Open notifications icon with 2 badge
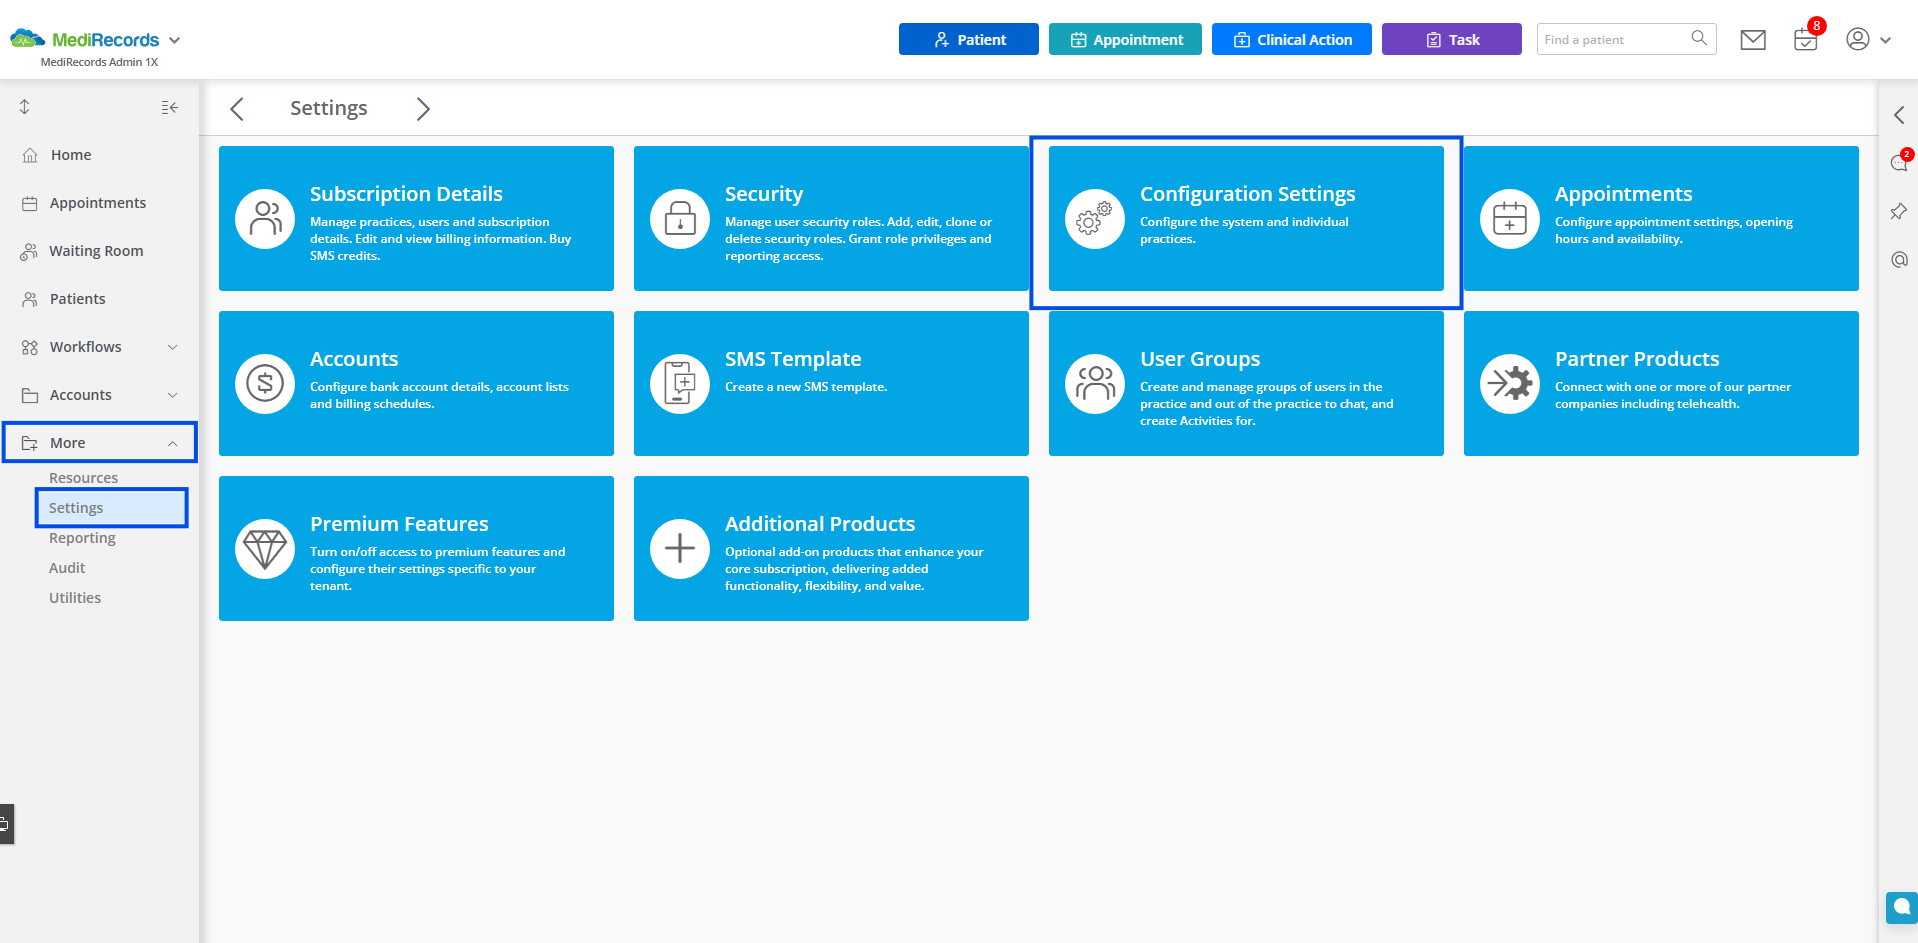Image resolution: width=1918 pixels, height=943 pixels. [x=1899, y=163]
